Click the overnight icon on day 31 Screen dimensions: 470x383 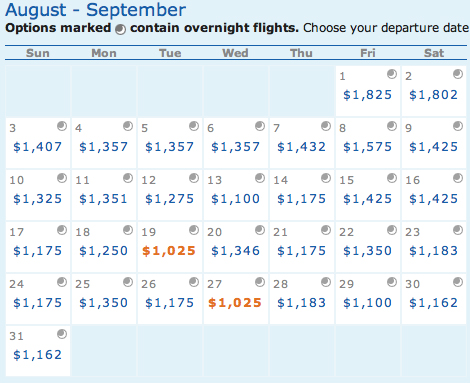[62, 334]
